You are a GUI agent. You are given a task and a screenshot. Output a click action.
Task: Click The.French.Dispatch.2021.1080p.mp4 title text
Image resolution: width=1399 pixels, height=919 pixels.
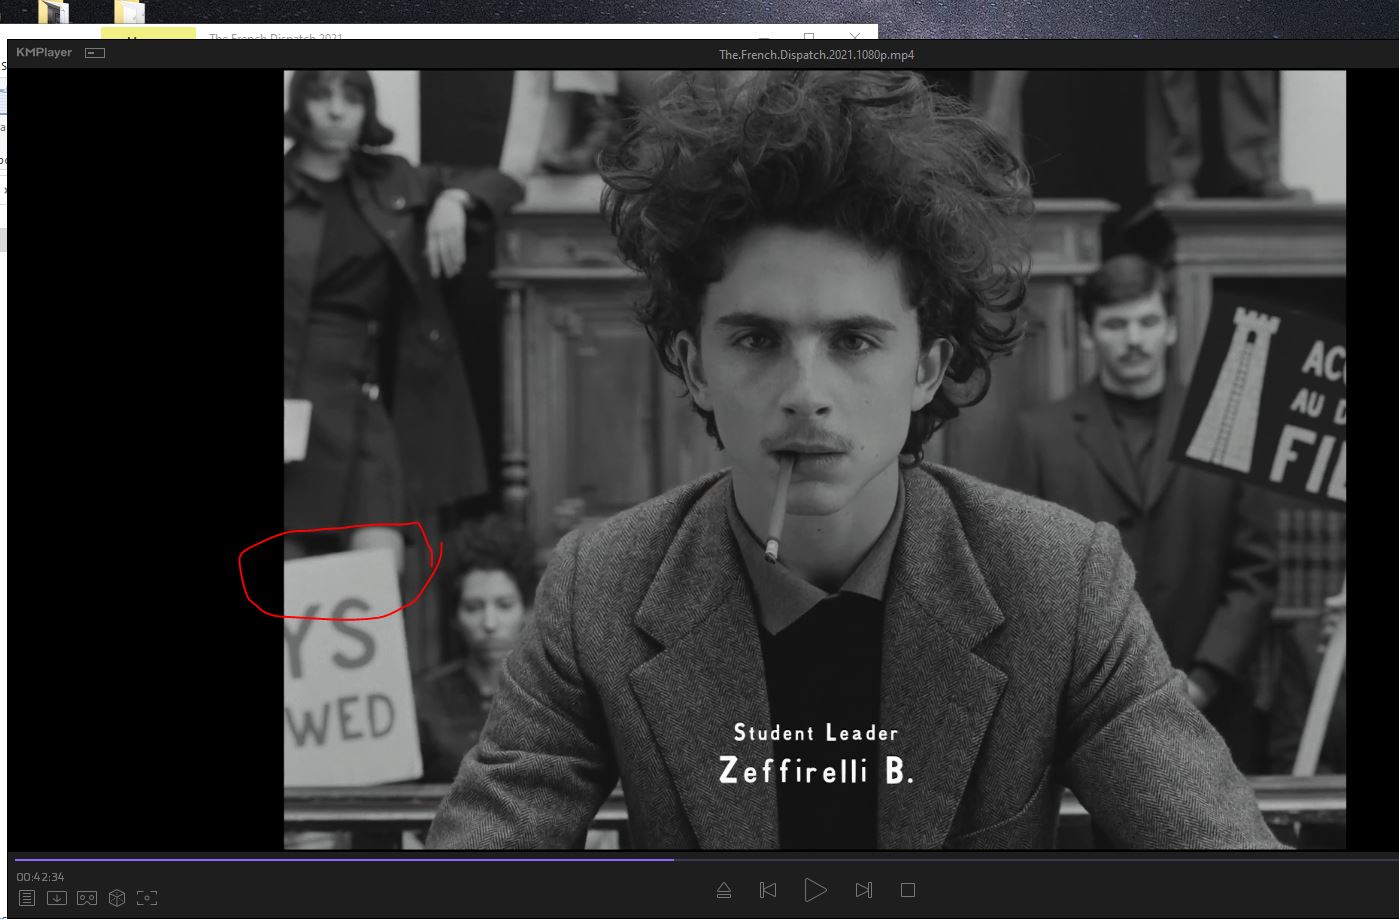pos(816,55)
